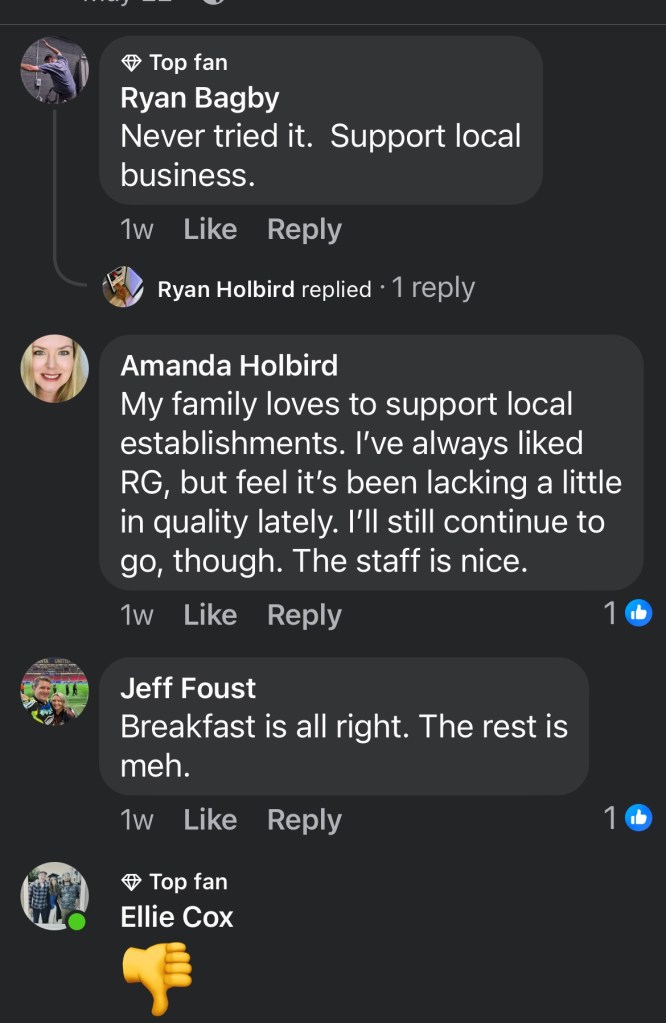Like Amanda Holbird's comment
Viewport: 666px width, 1023px height.
(x=210, y=615)
